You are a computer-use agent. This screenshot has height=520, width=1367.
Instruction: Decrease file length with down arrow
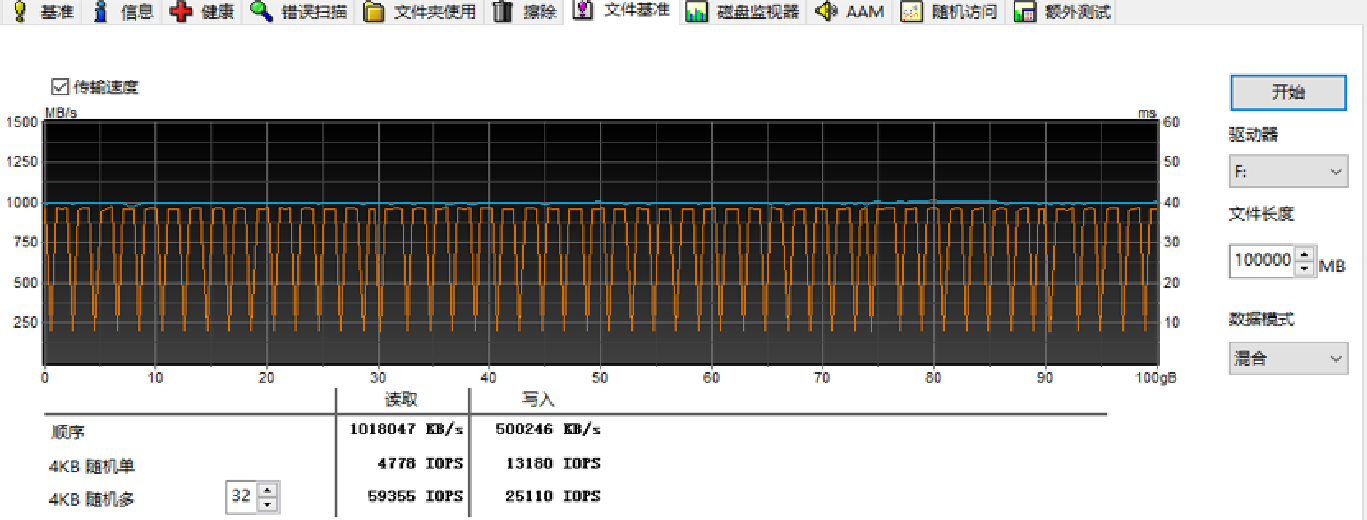pyautogui.click(x=1304, y=269)
